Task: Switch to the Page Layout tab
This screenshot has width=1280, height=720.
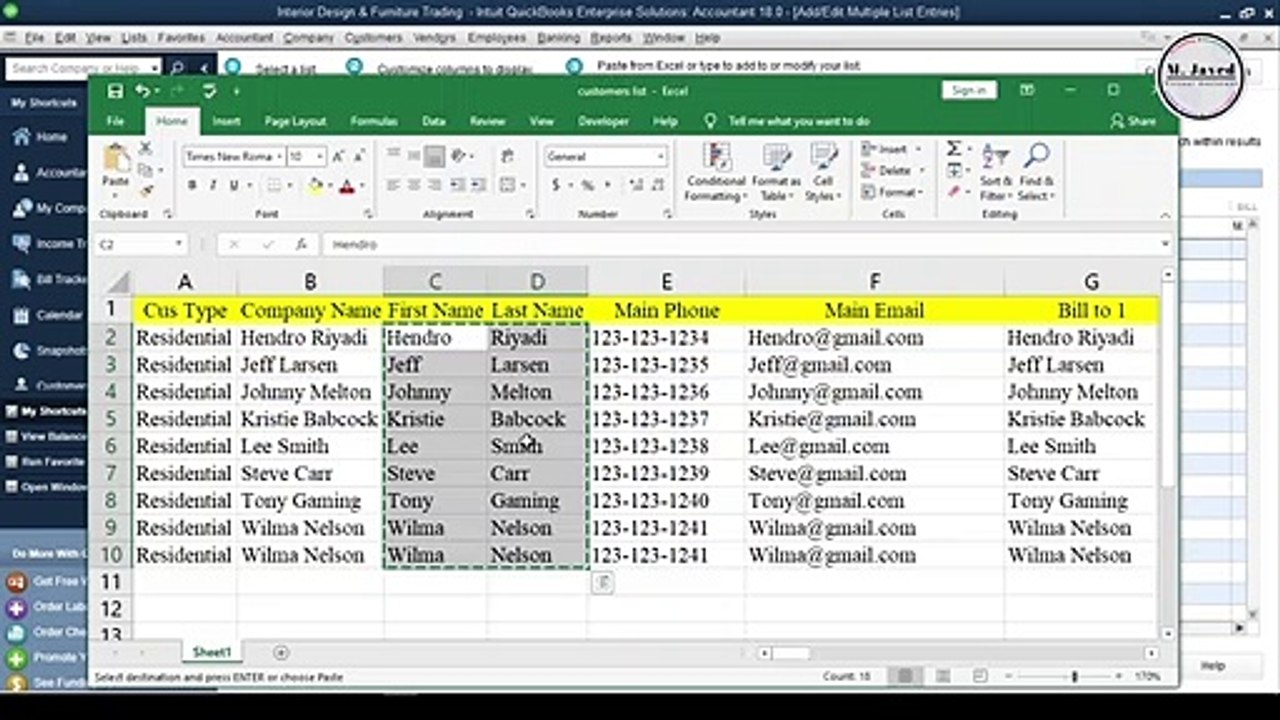Action: [295, 121]
